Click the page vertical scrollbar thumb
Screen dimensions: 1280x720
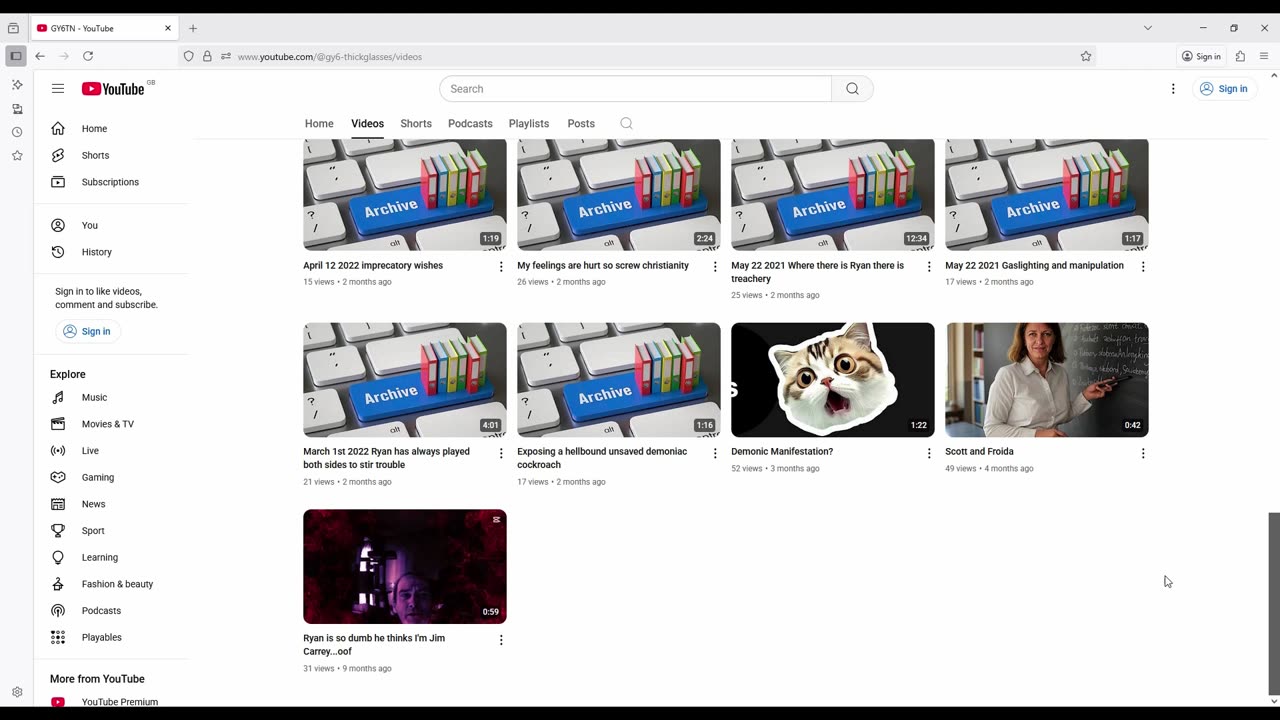point(1273,602)
